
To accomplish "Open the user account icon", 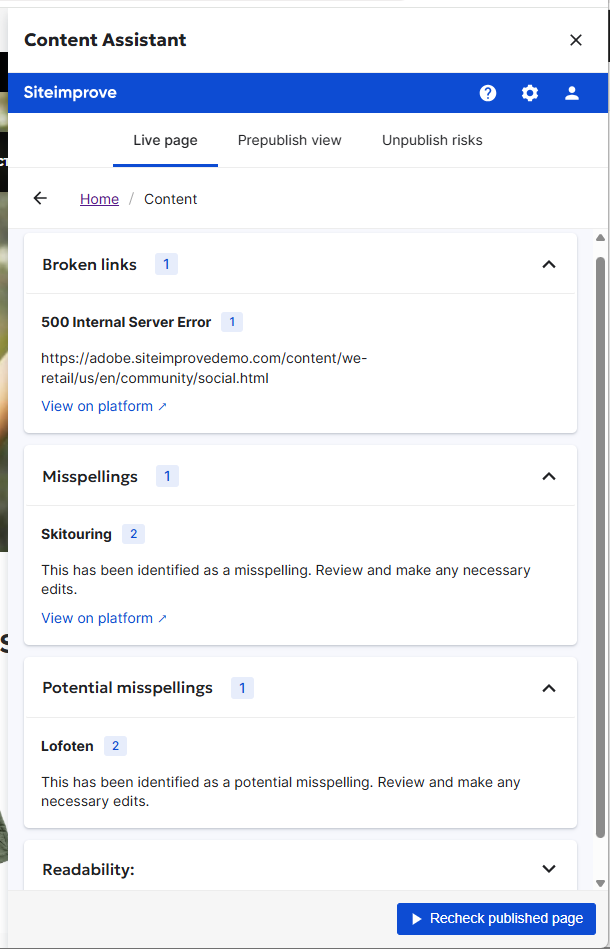I will point(572,93).
